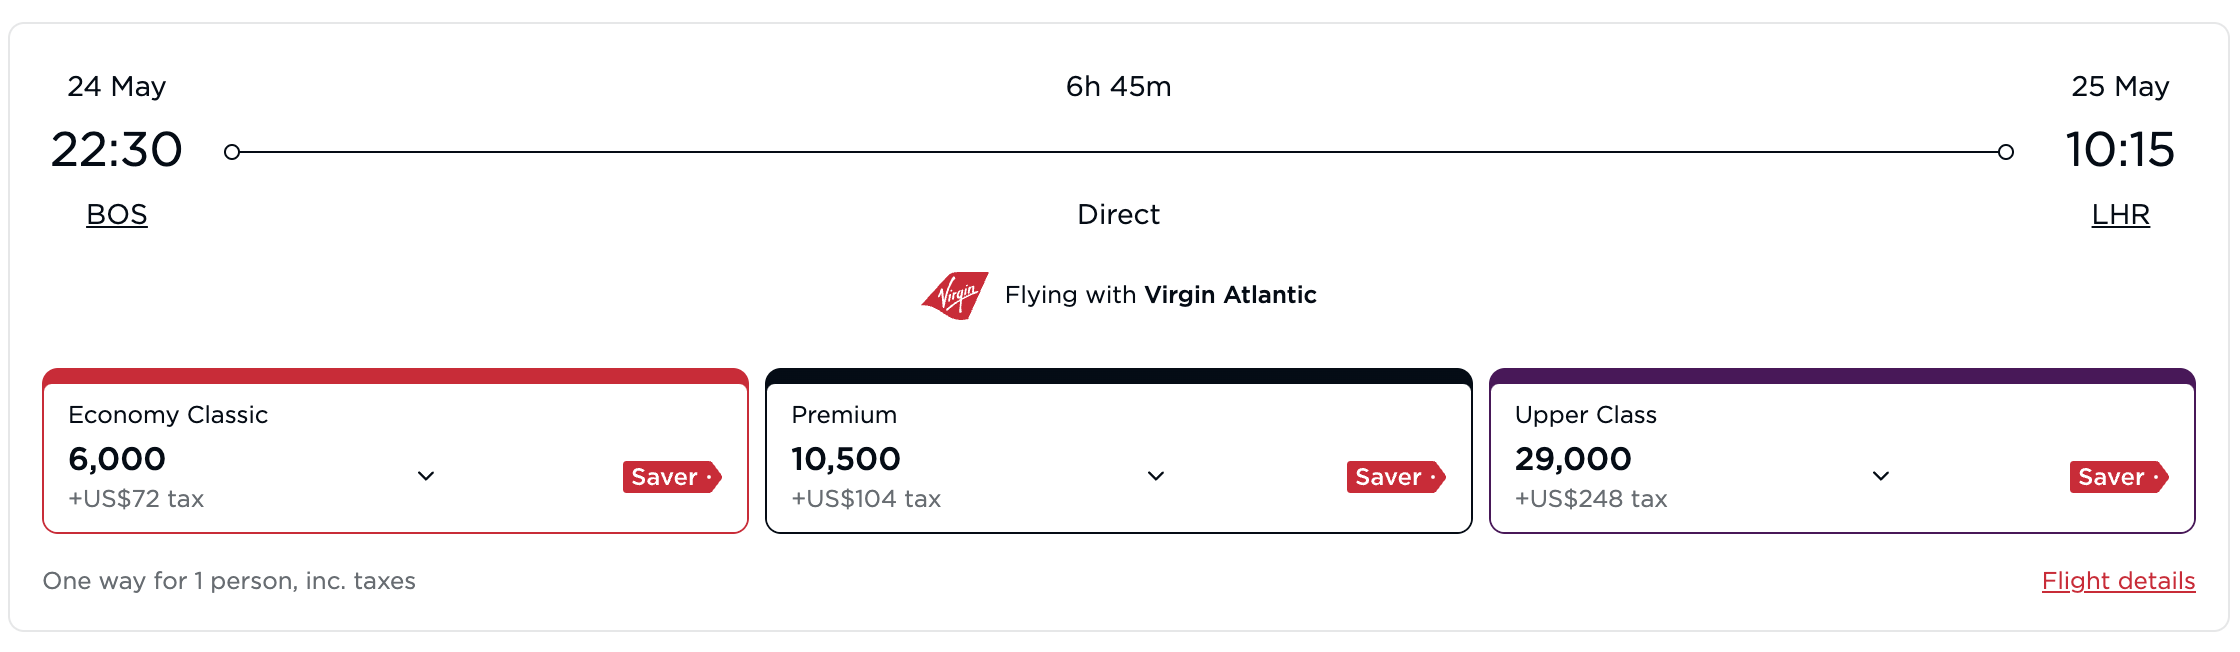Click the Virgin Atlantic logo icon
Viewport: 2240px width, 652px height.
(954, 295)
